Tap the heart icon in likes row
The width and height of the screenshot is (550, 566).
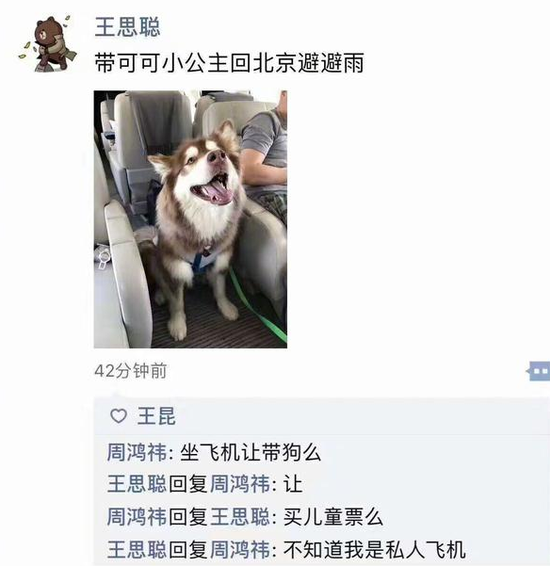point(118,416)
